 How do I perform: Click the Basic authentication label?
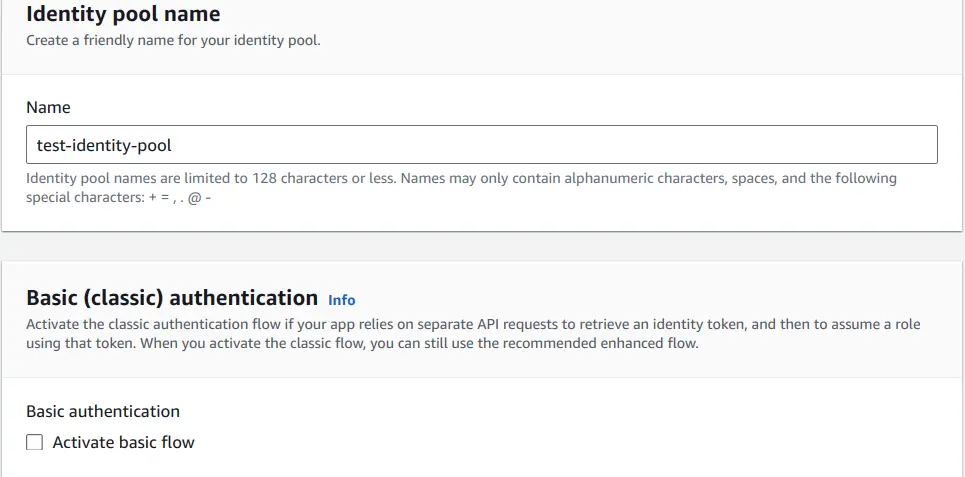click(x=103, y=411)
